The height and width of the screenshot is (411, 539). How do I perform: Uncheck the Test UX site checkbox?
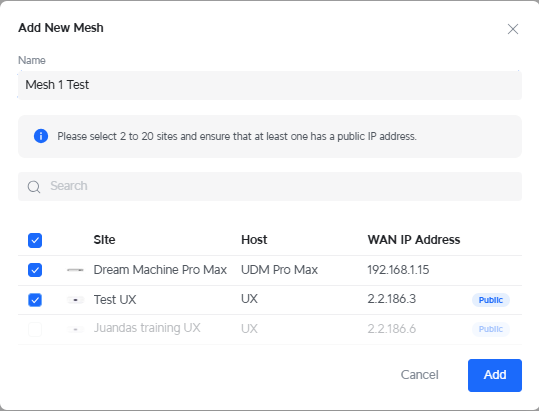click(35, 300)
